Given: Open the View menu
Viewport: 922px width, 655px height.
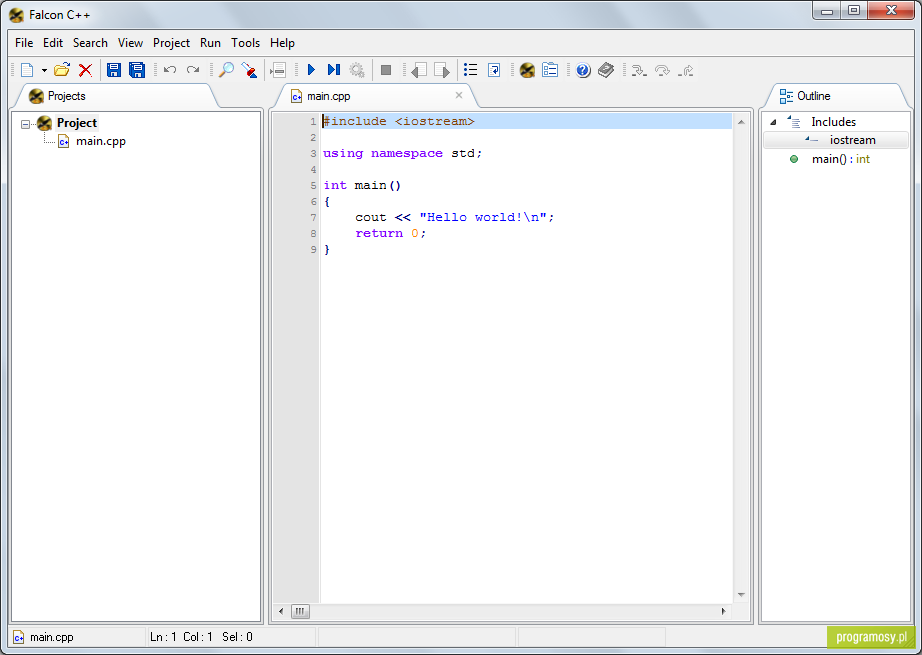Looking at the screenshot, I should coord(130,43).
